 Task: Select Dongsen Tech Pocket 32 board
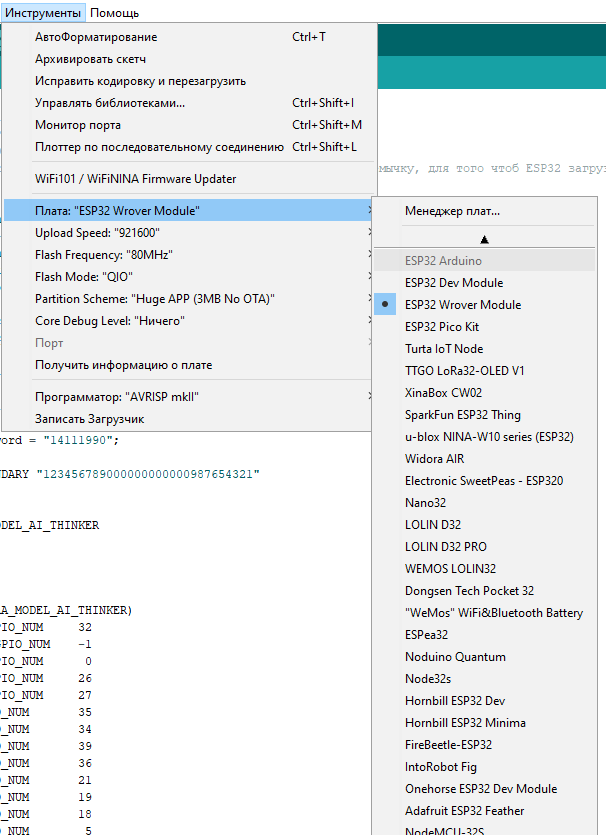485,591
